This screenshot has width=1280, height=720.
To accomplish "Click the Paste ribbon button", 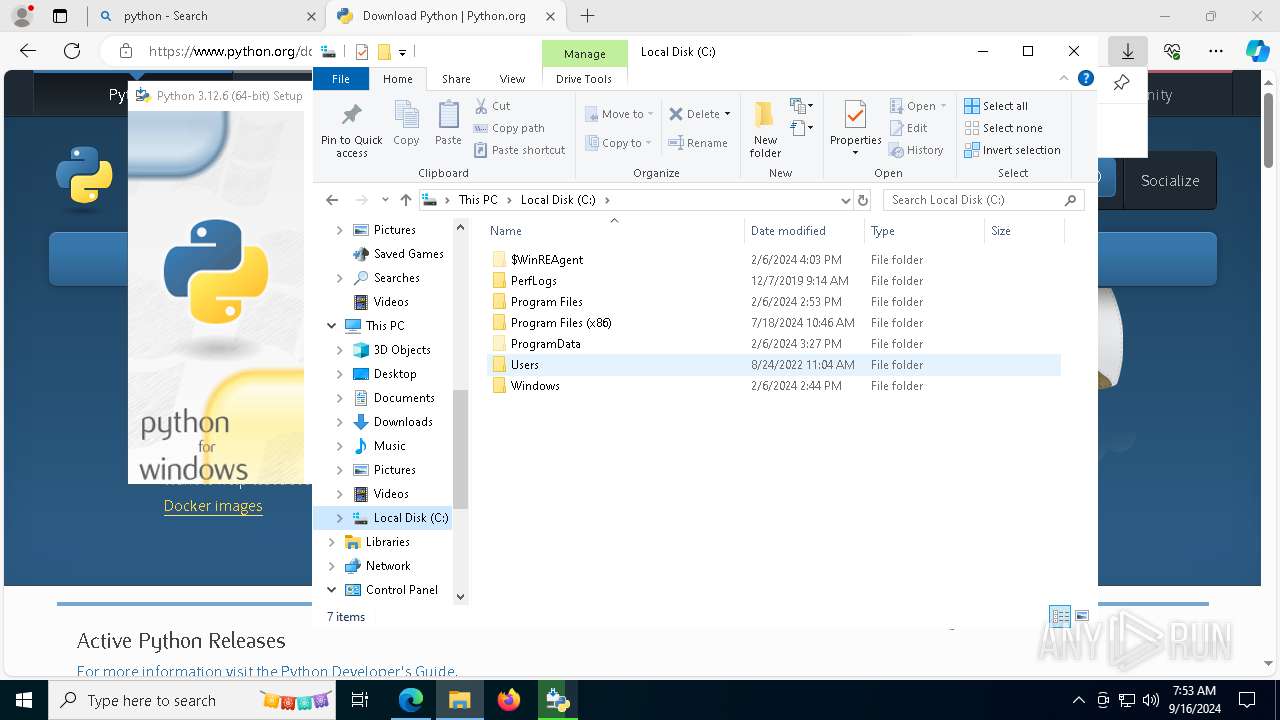I will (x=448, y=124).
